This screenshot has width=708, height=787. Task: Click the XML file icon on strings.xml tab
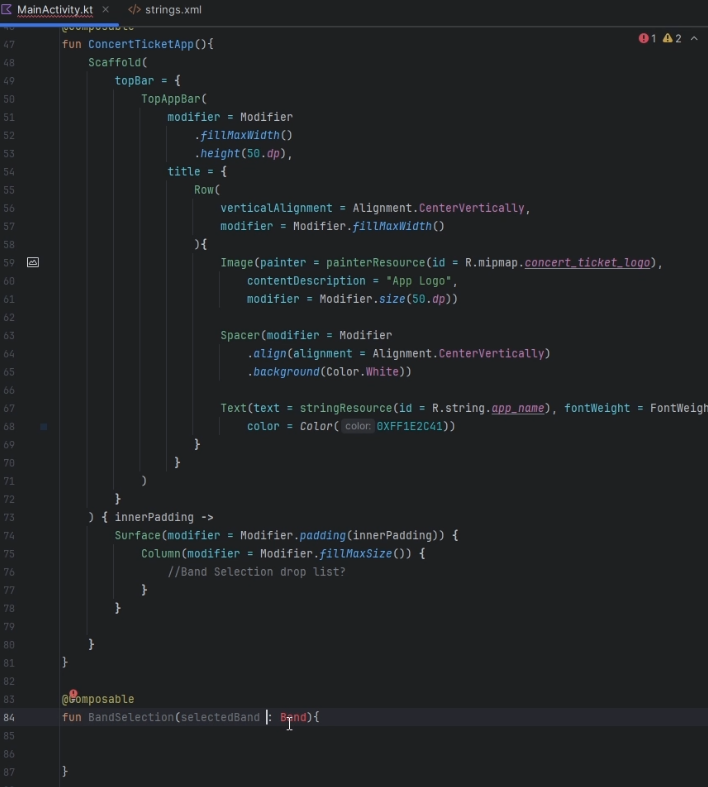click(x=134, y=10)
